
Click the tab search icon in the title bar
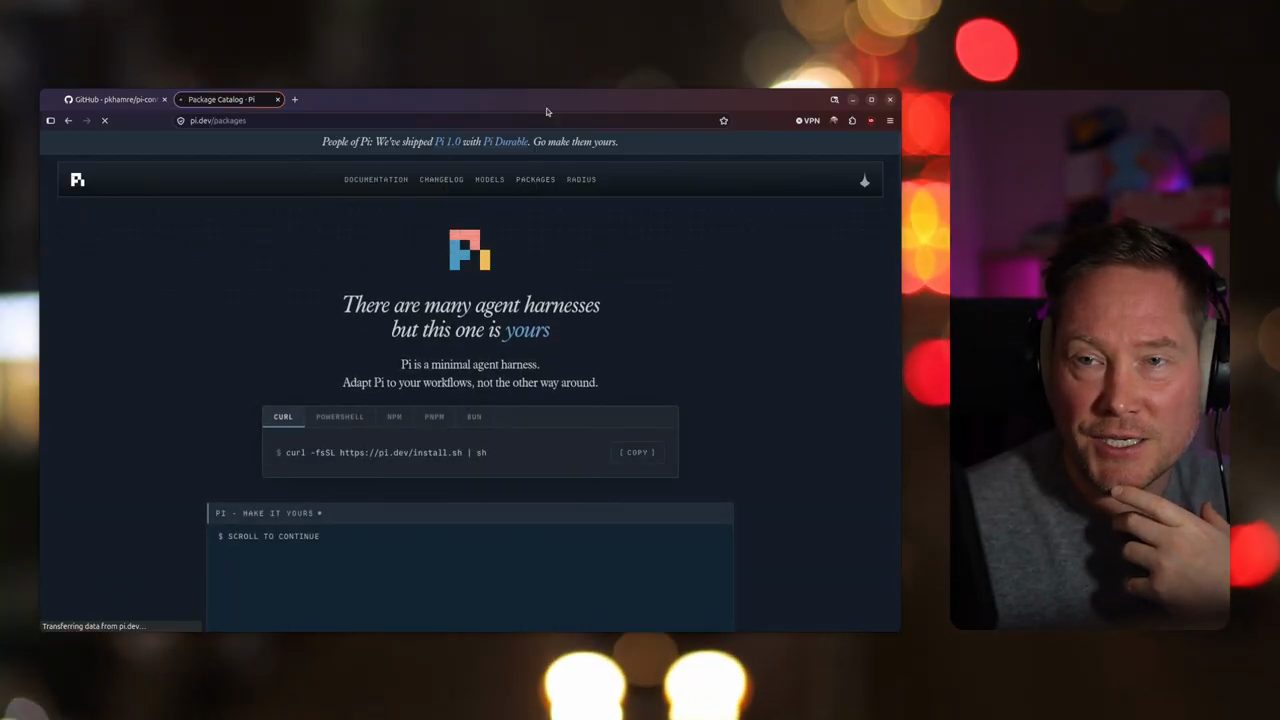(x=834, y=100)
